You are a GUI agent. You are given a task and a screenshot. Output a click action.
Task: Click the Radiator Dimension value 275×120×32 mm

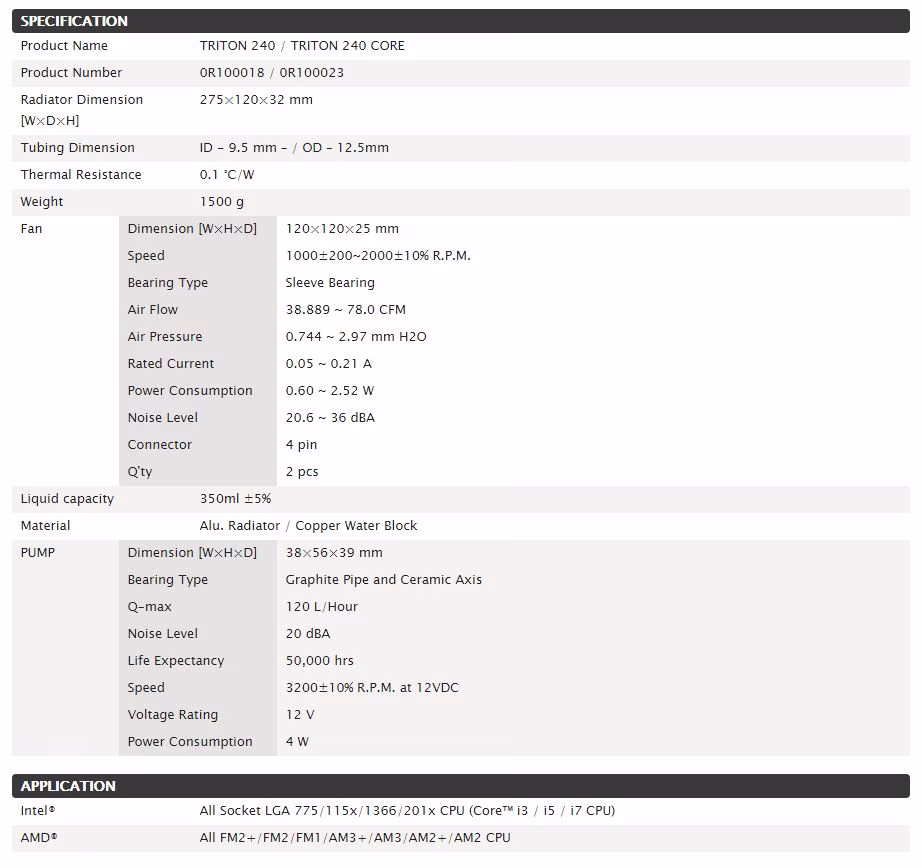256,100
